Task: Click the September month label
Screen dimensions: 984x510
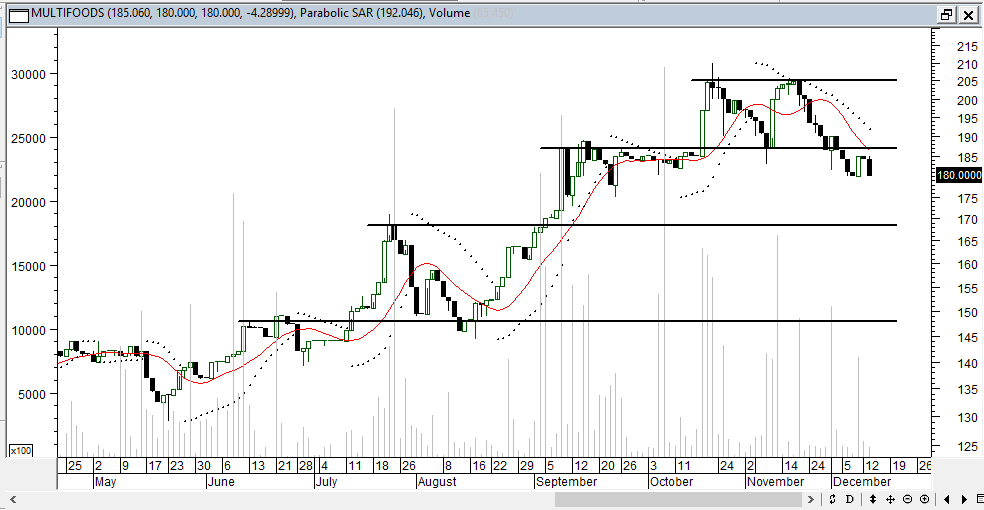Action: click(x=566, y=482)
